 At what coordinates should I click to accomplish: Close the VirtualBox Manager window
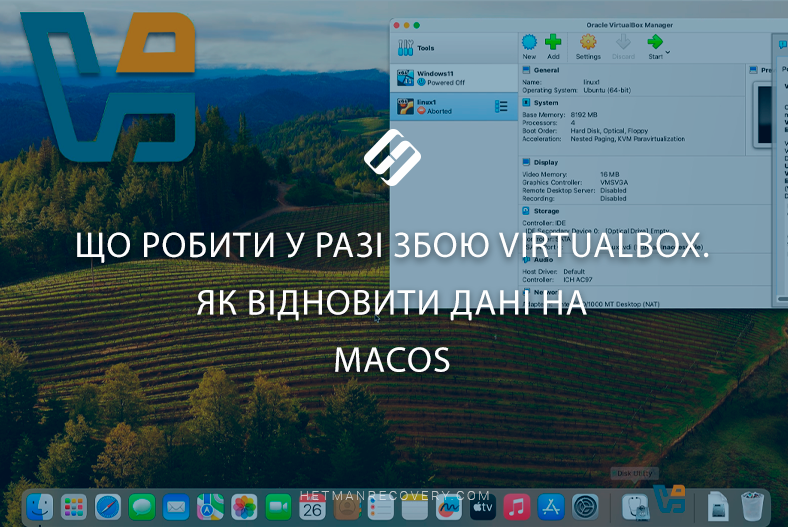click(x=397, y=25)
